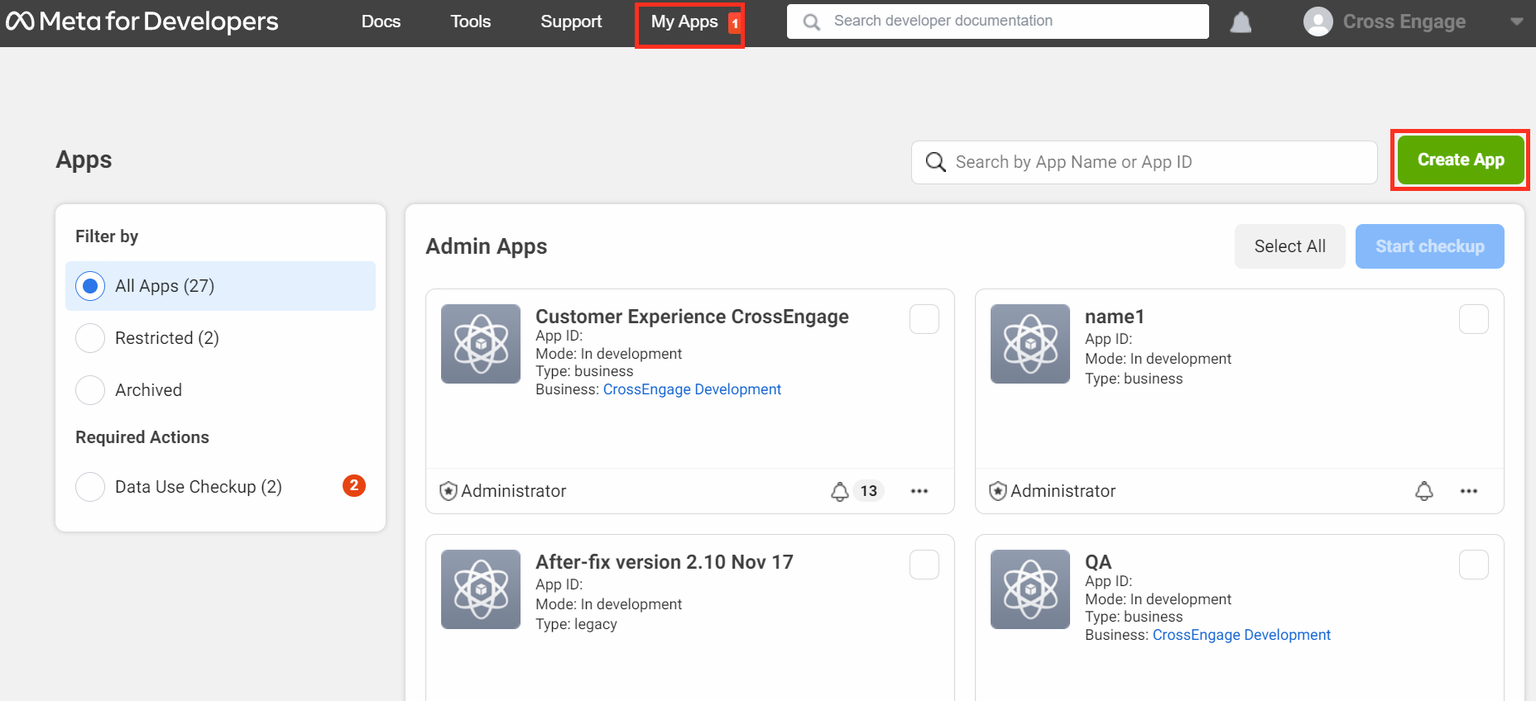Open the Docs menu

(x=381, y=21)
